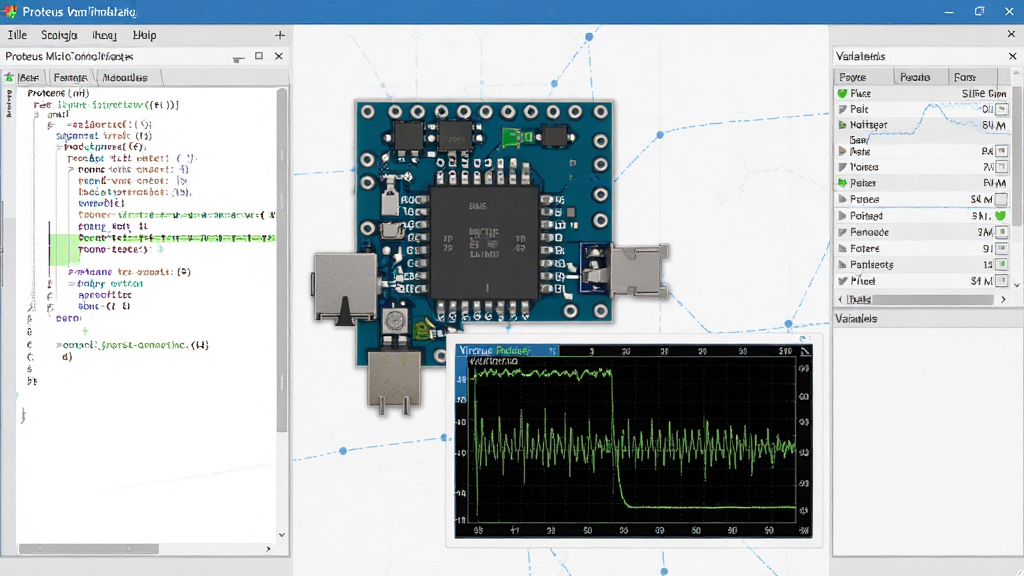The image size is (1024, 576).
Task: Click scroll-down arrow of the code editor
Action: 282,535
